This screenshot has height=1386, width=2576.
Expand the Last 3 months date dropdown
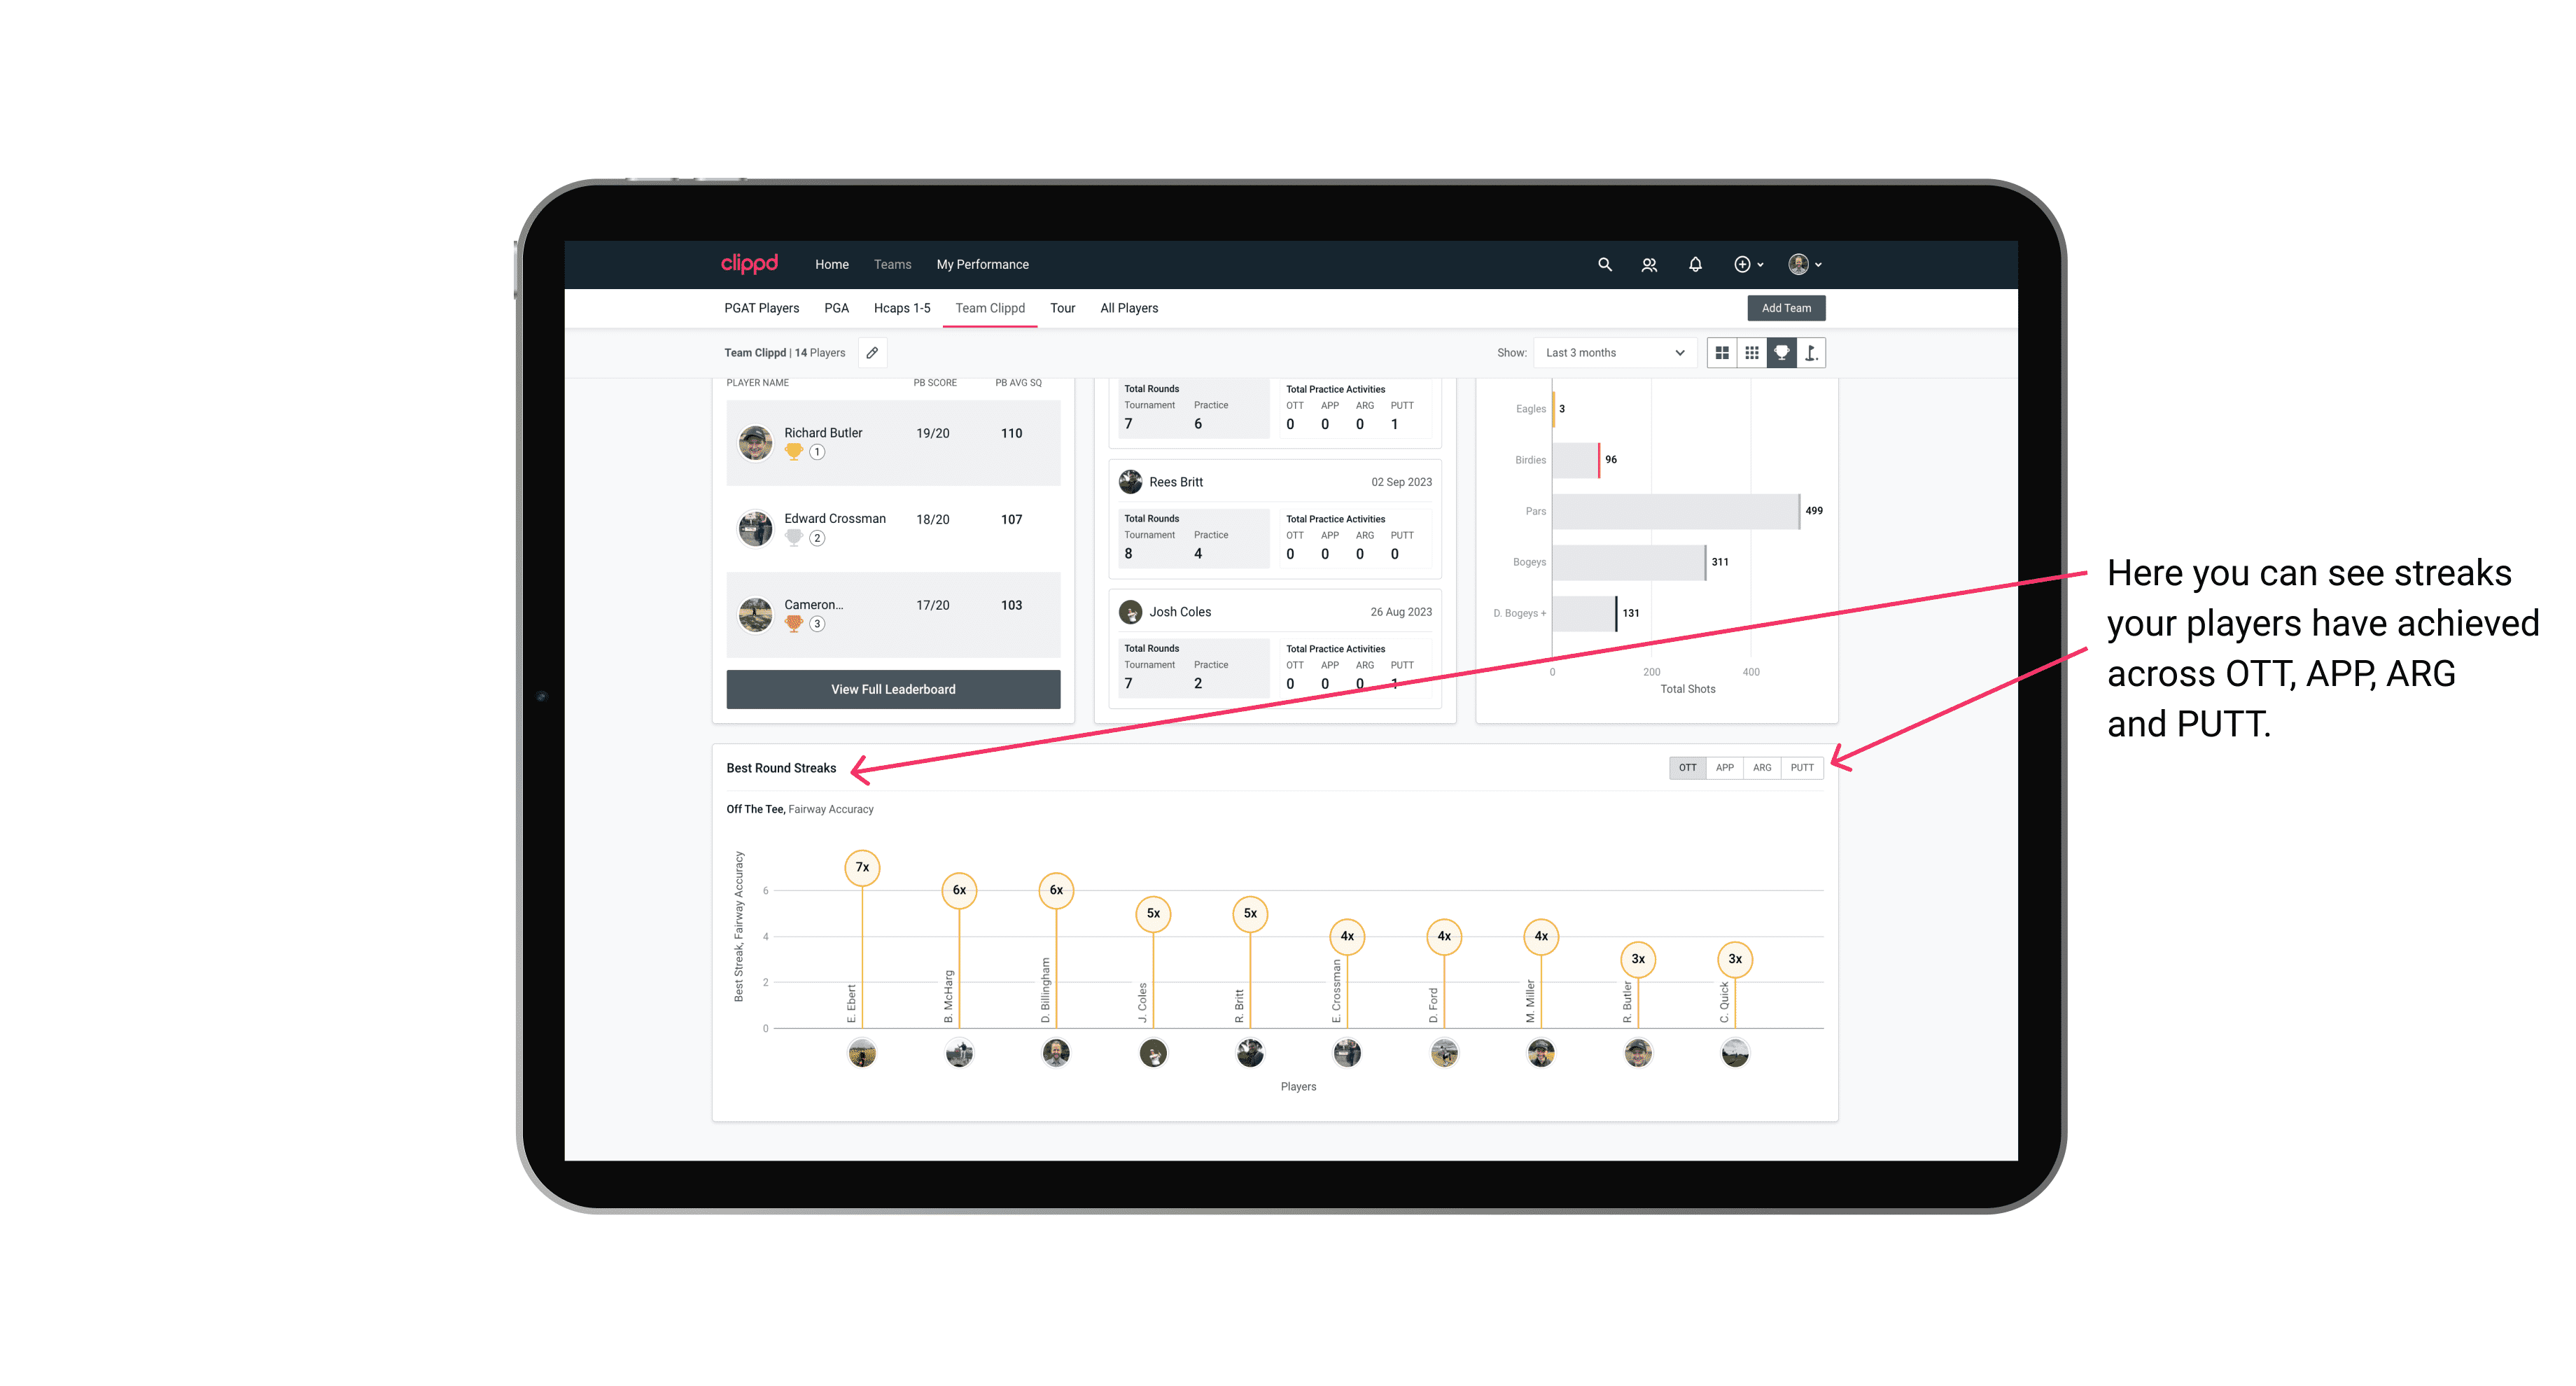[1611, 353]
